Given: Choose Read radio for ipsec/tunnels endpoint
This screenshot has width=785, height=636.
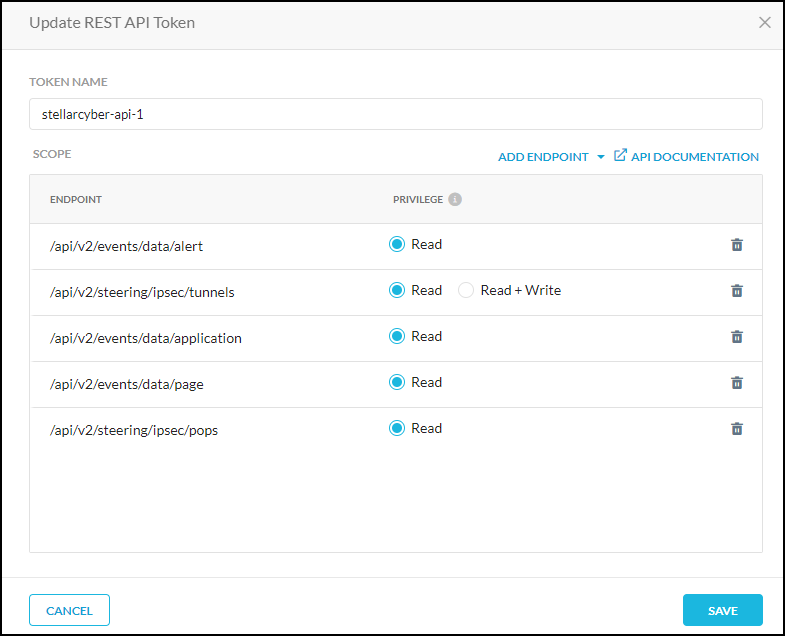Looking at the screenshot, I should 397,291.
